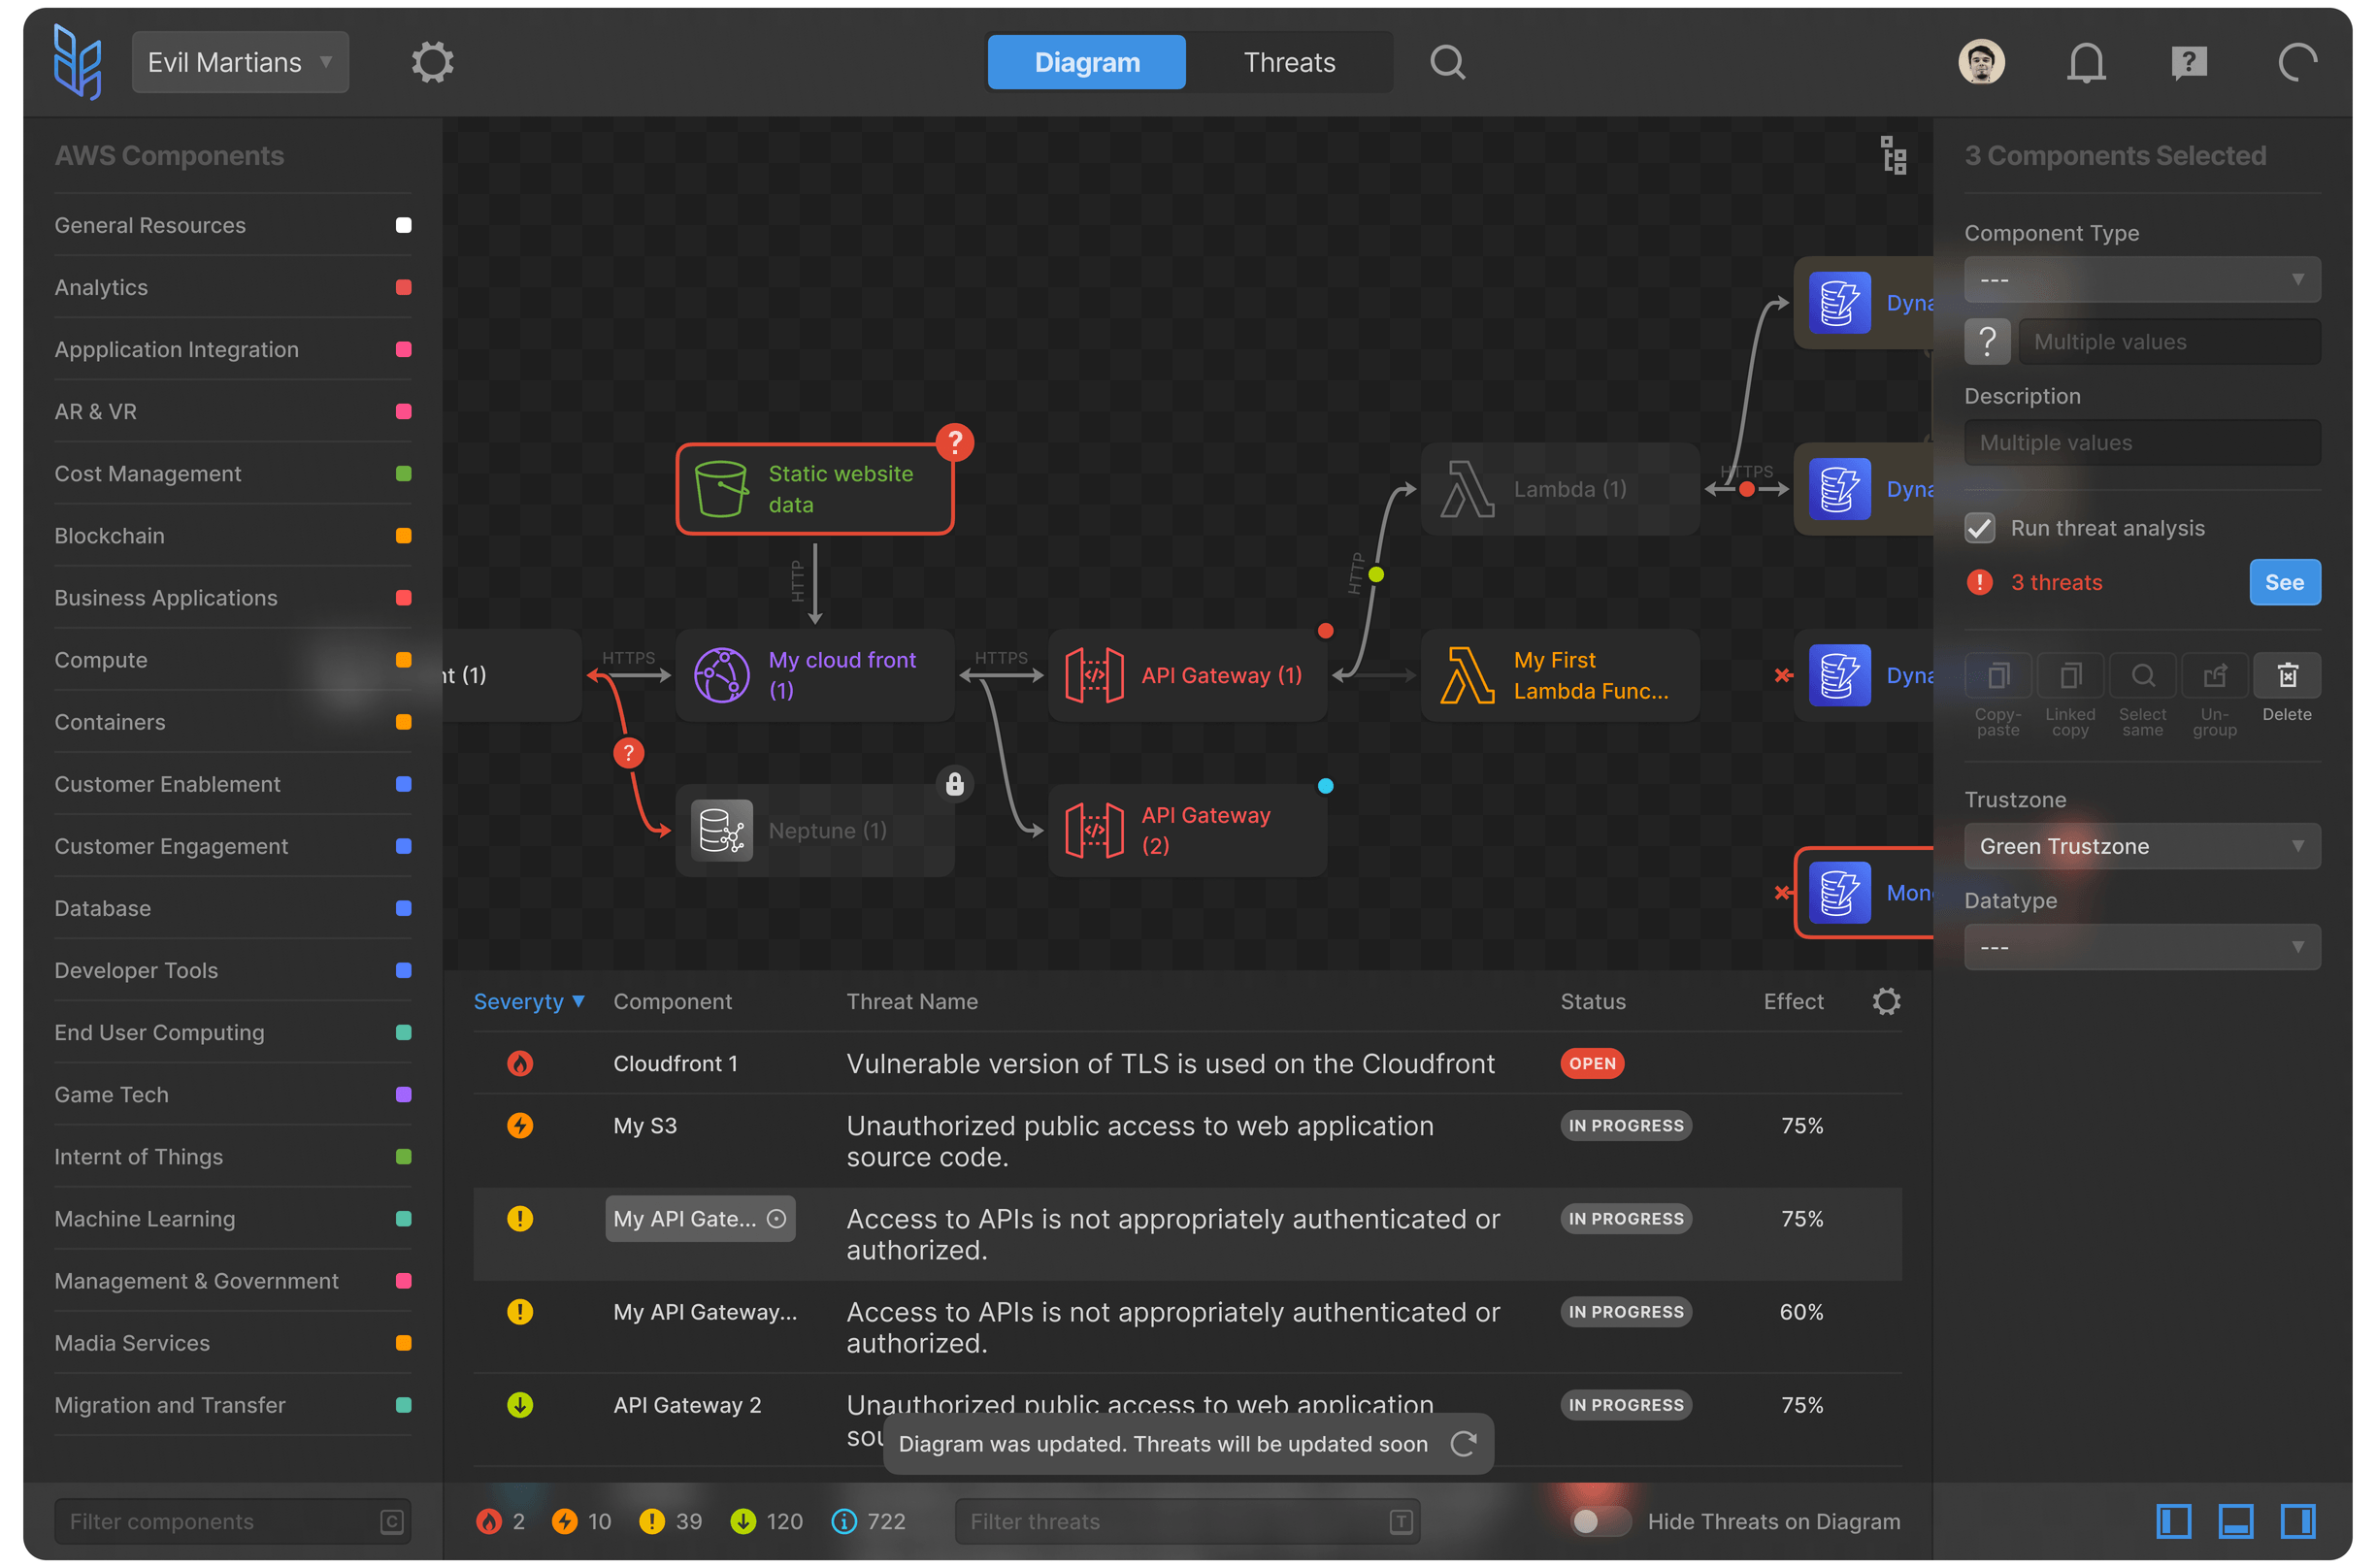Open Cloudfront 1 threat row
2376x1568 pixels.
tap(1187, 1063)
